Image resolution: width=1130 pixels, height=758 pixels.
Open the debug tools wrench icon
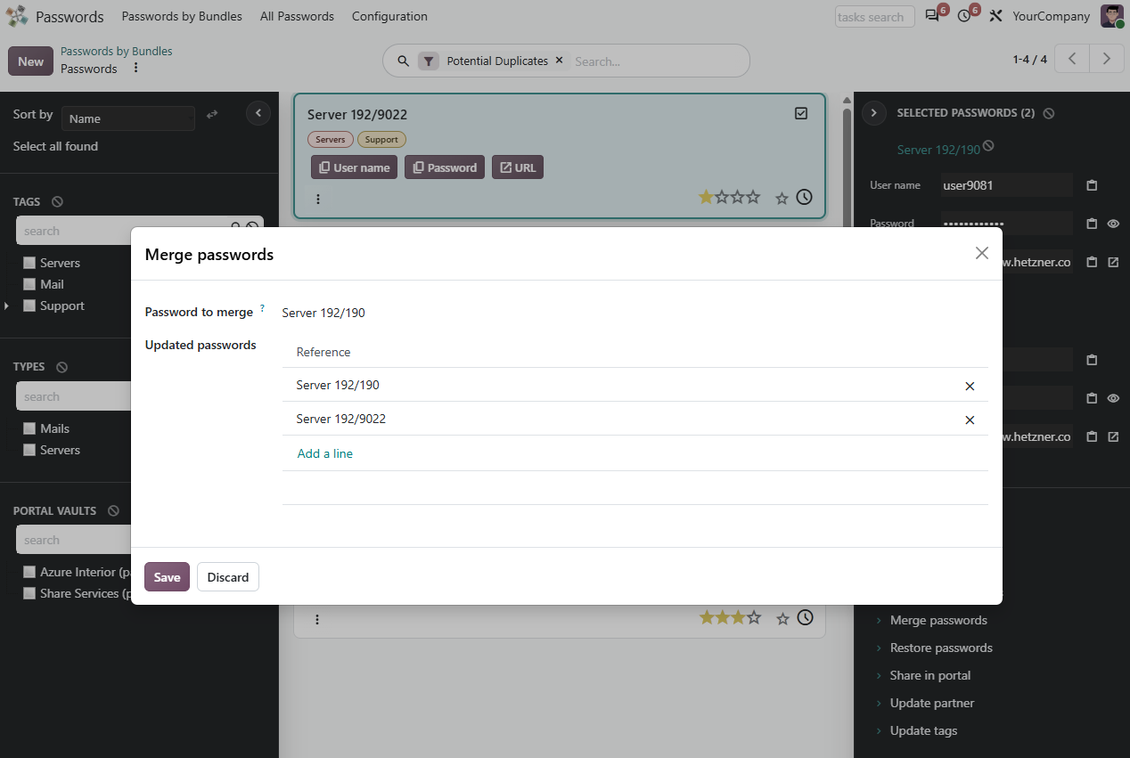pyautogui.click(x=996, y=16)
